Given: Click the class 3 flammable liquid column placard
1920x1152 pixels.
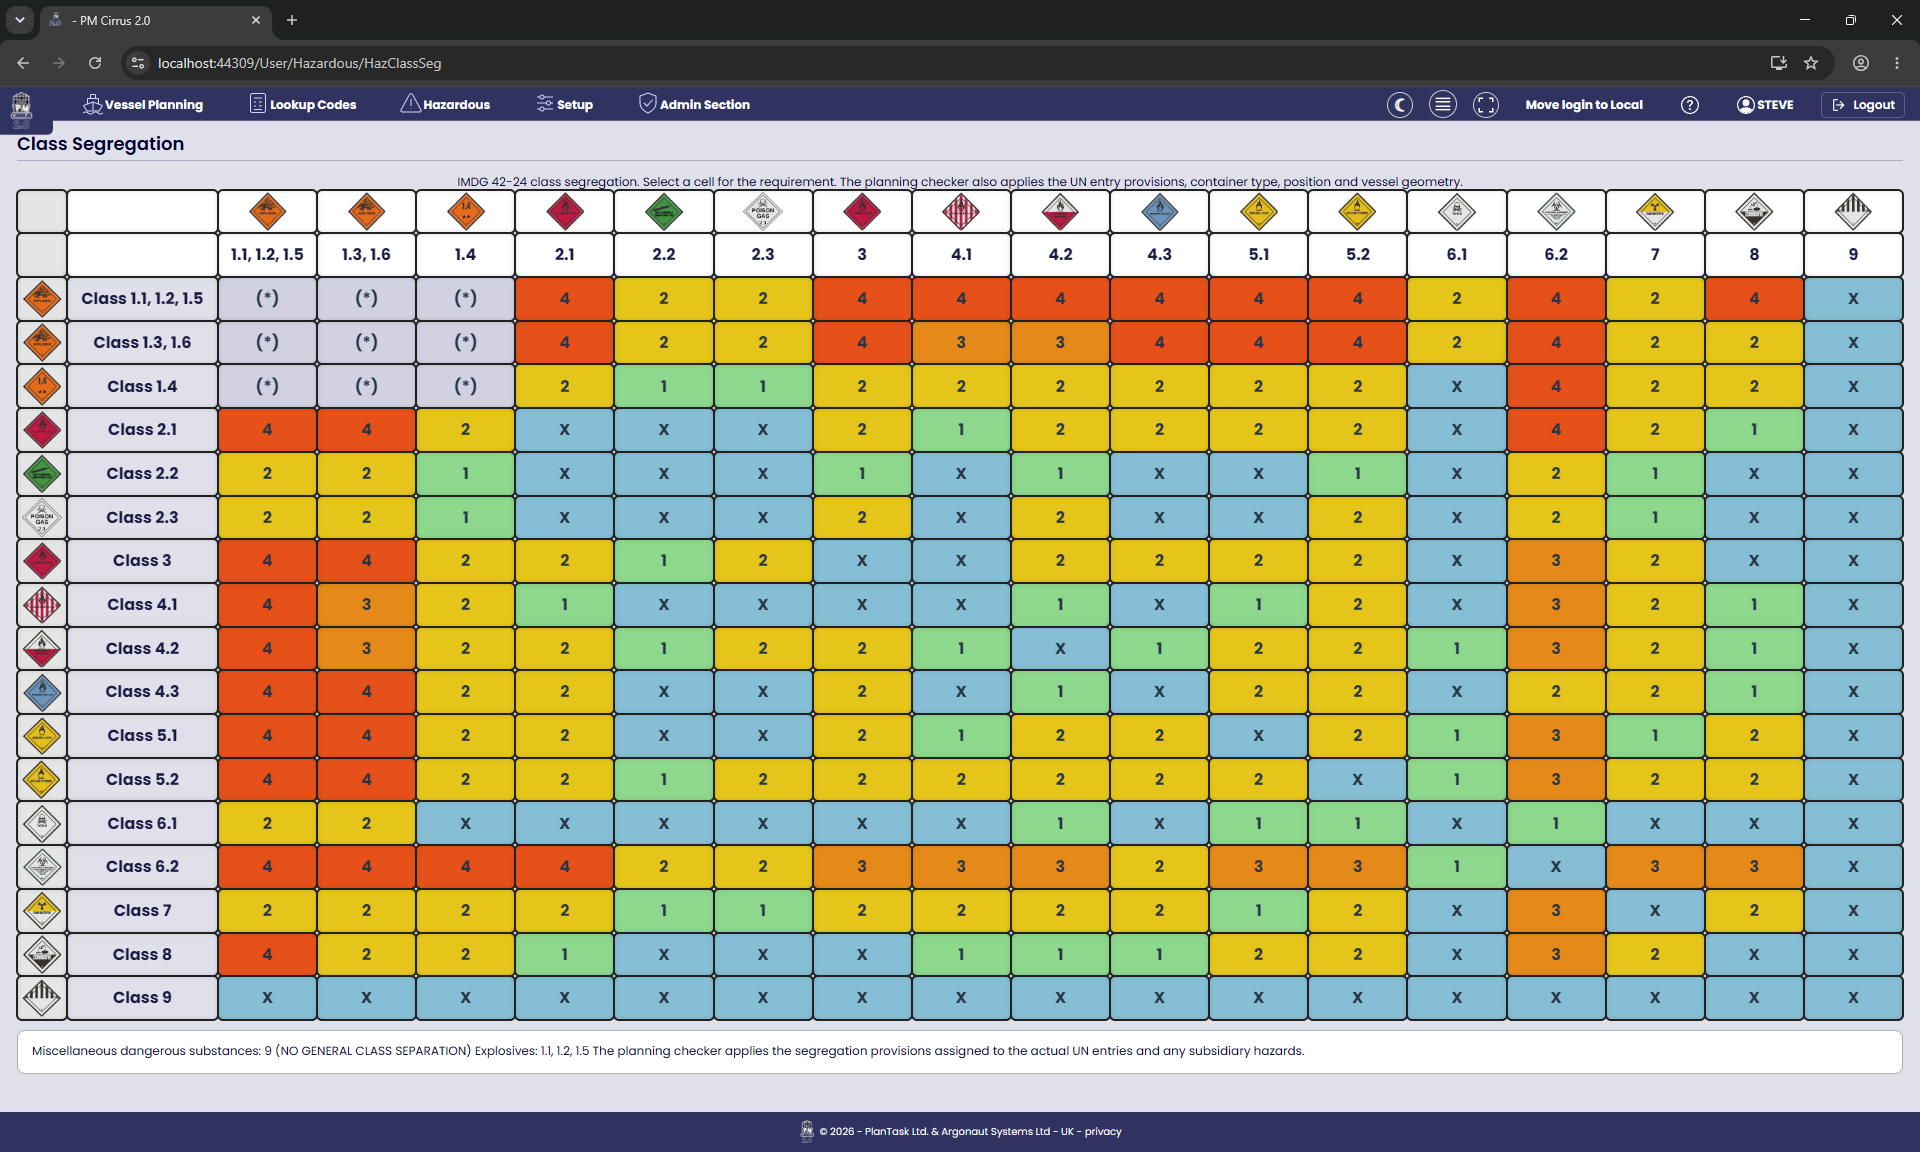Looking at the screenshot, I should tap(862, 211).
